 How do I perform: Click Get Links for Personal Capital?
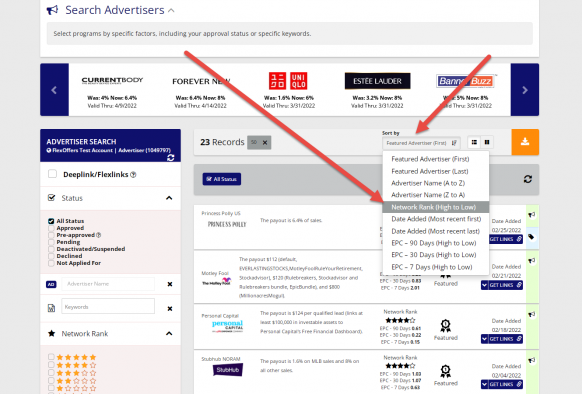[x=506, y=339]
